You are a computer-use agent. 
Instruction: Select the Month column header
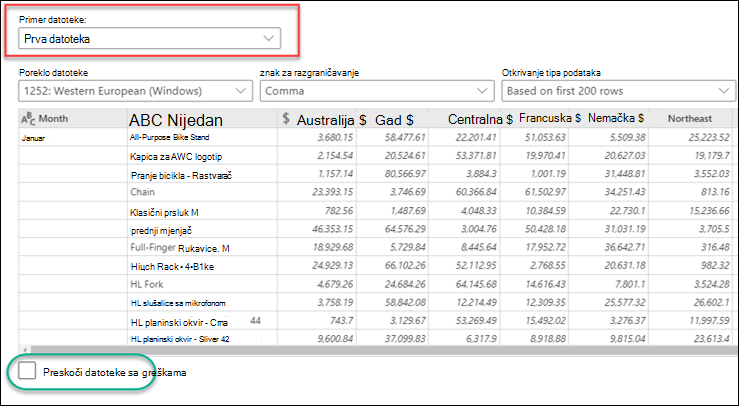[x=73, y=118]
